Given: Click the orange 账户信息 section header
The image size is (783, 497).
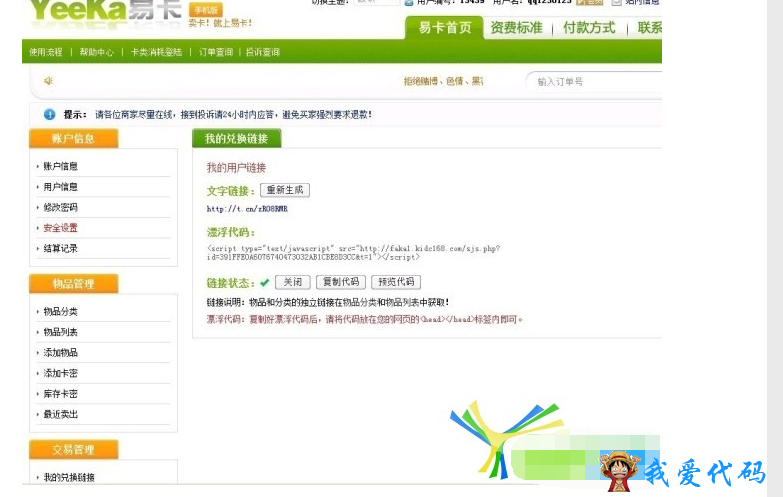Looking at the screenshot, I should point(73,138).
